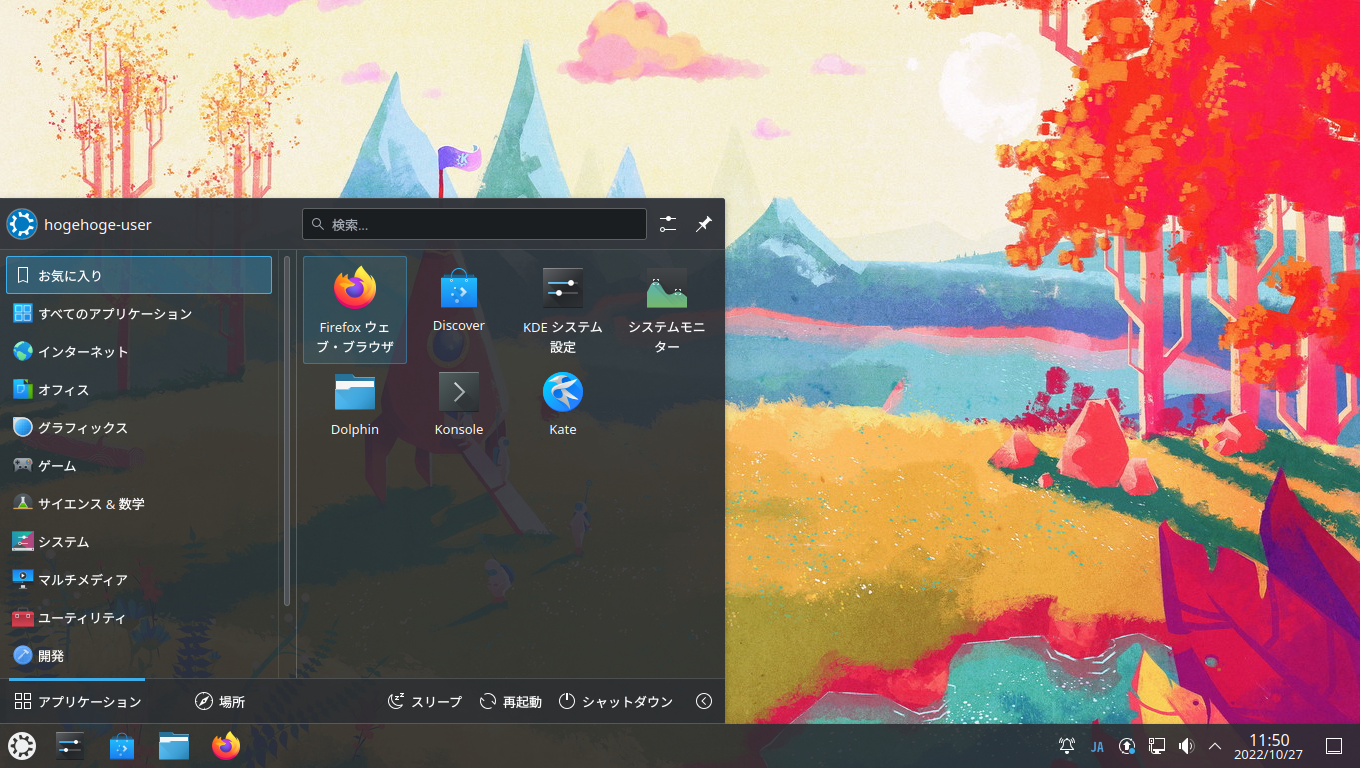The width and height of the screenshot is (1360, 768).
Task: Open Firefox from the taskbar
Action: click(x=226, y=746)
